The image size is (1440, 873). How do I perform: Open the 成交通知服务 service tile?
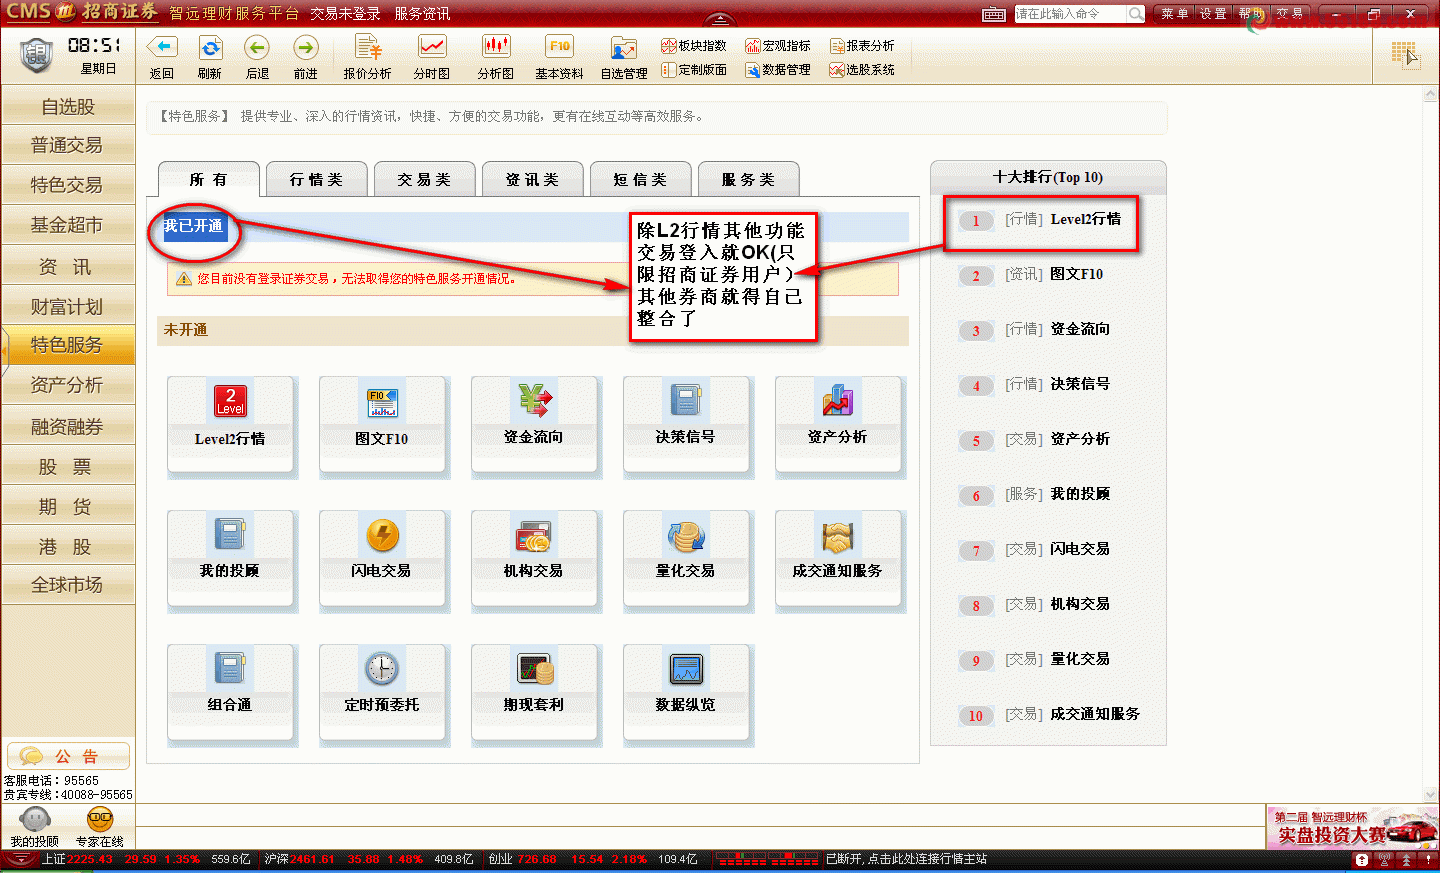click(838, 558)
